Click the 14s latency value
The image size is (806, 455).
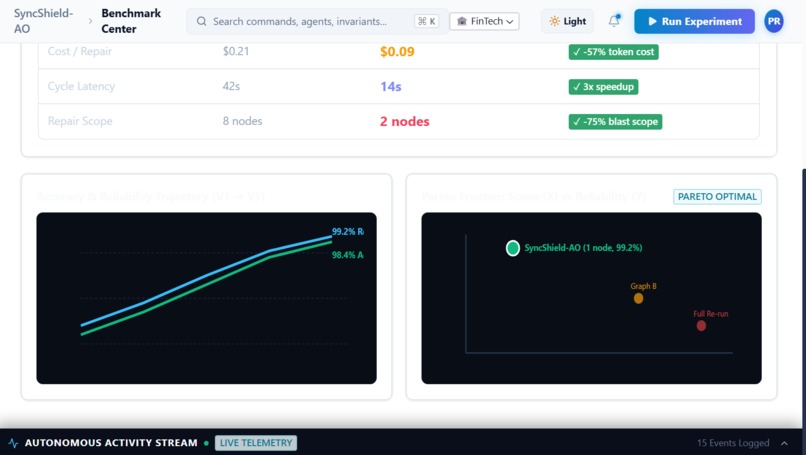391,86
